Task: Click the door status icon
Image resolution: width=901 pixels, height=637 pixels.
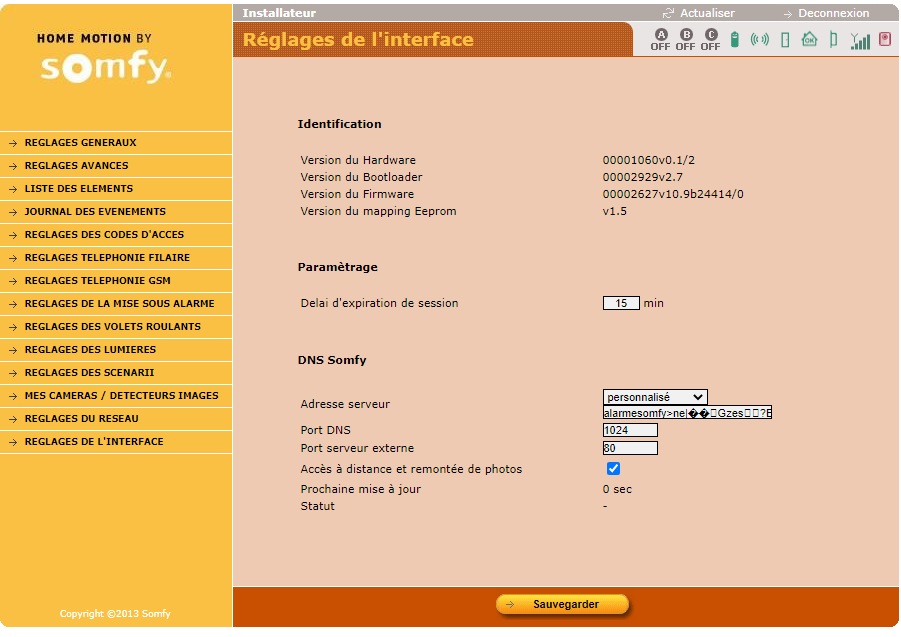Action: click(785, 40)
